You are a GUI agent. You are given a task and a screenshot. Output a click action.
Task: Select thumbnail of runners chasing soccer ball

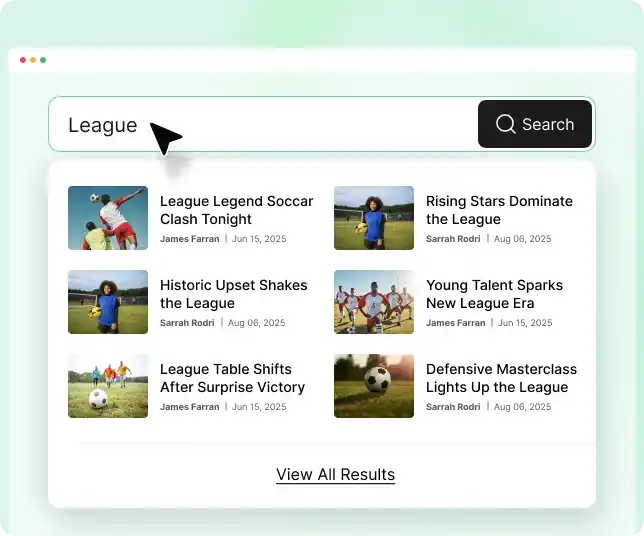point(108,386)
